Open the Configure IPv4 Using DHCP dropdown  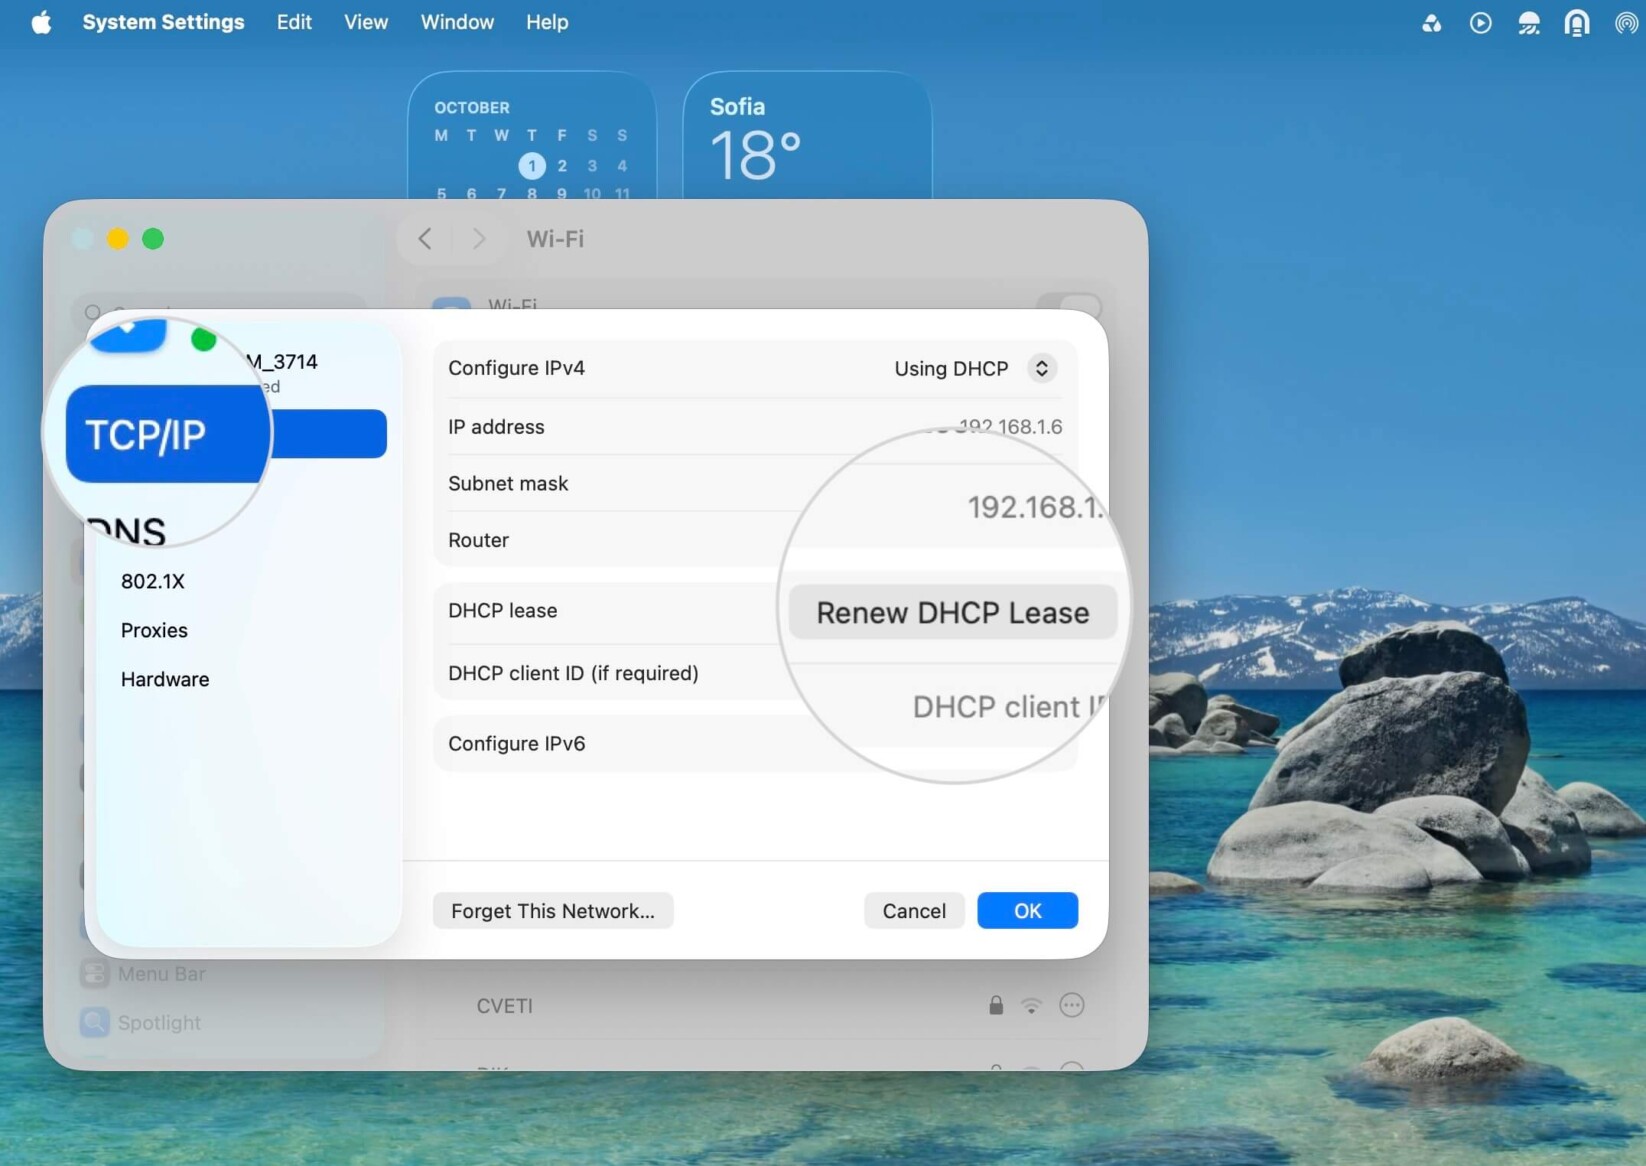pyautogui.click(x=975, y=368)
